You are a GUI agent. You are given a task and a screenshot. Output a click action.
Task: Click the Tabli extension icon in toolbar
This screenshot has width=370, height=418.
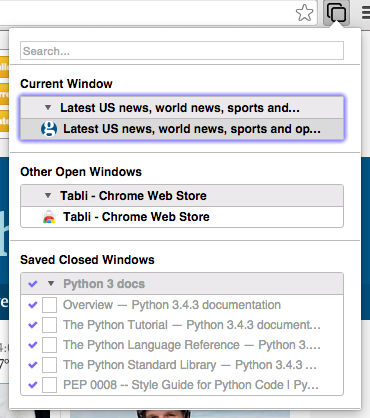click(x=336, y=13)
